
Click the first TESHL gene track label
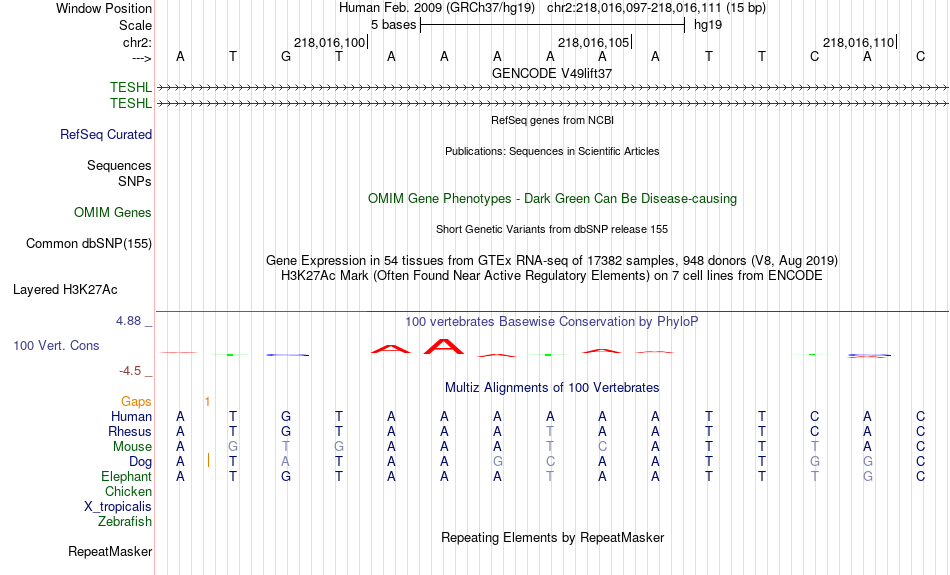click(x=131, y=87)
